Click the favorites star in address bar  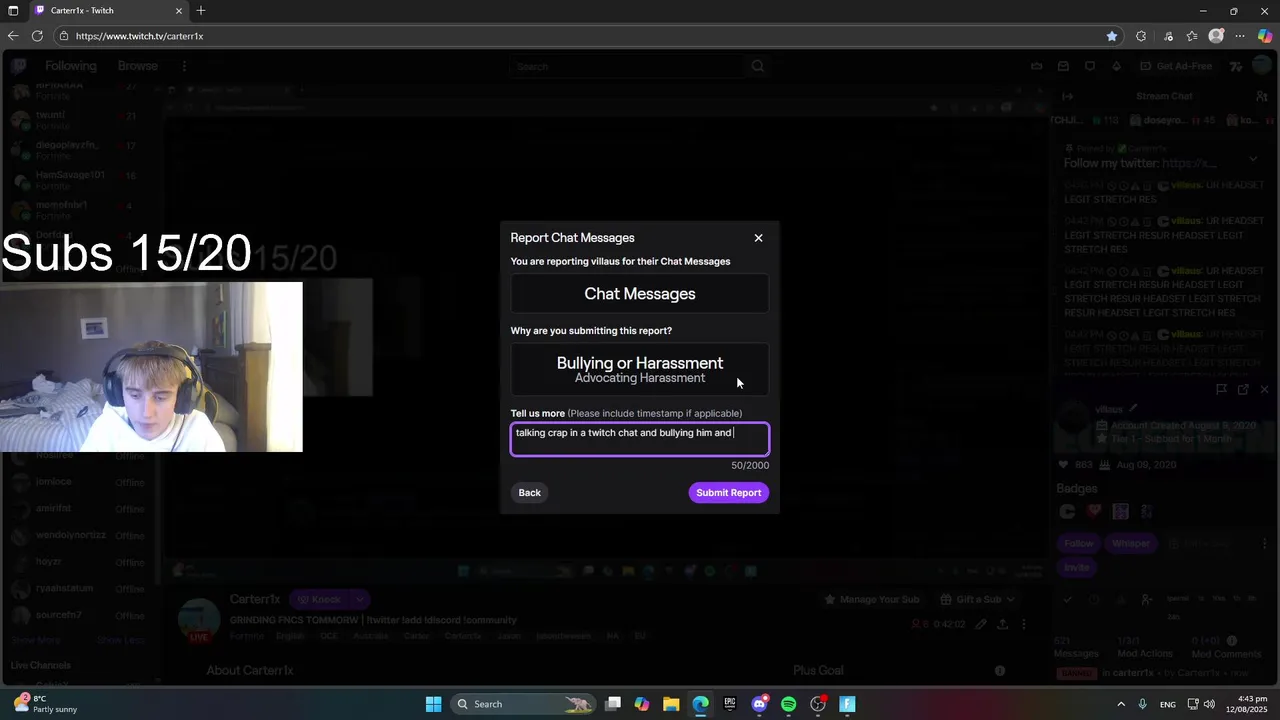1112,36
